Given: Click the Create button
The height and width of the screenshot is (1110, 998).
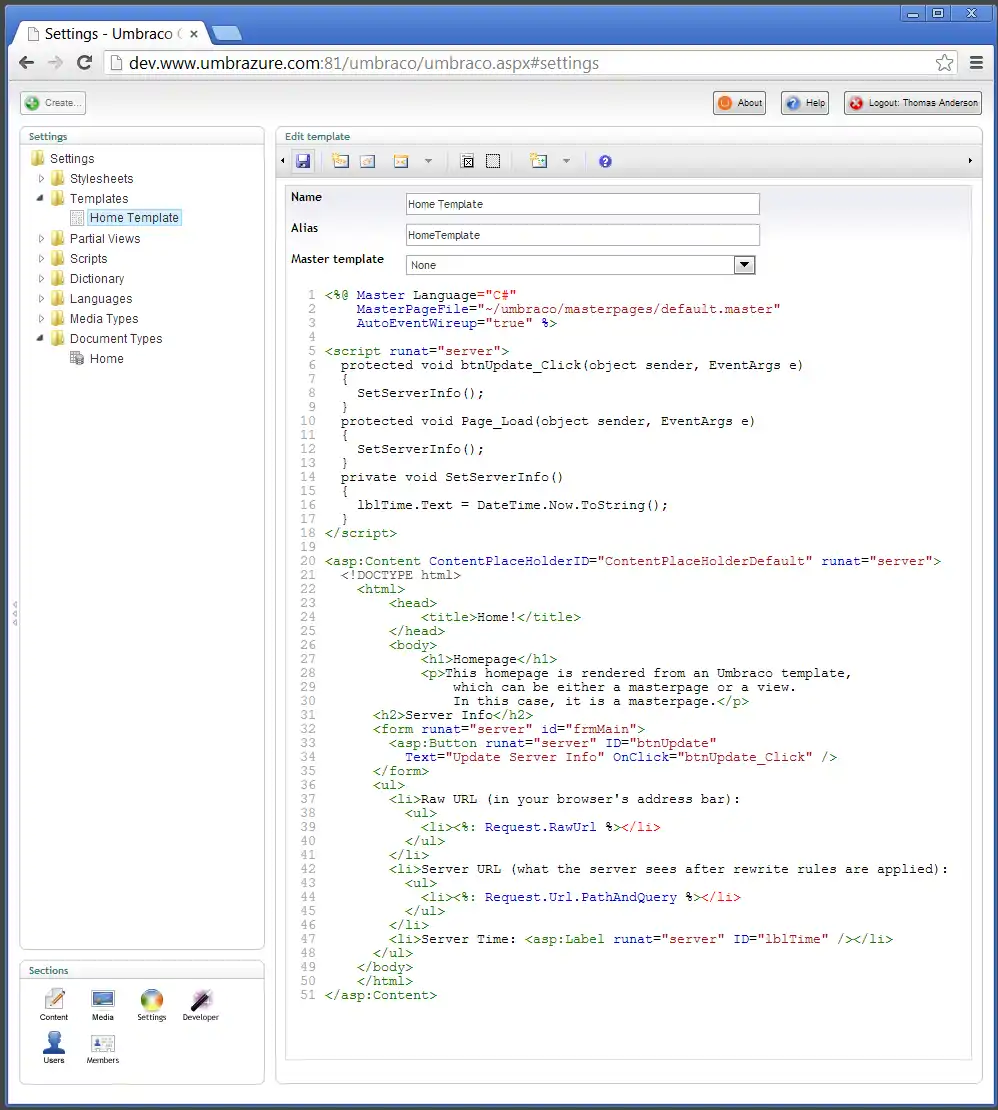Looking at the screenshot, I should [53, 103].
